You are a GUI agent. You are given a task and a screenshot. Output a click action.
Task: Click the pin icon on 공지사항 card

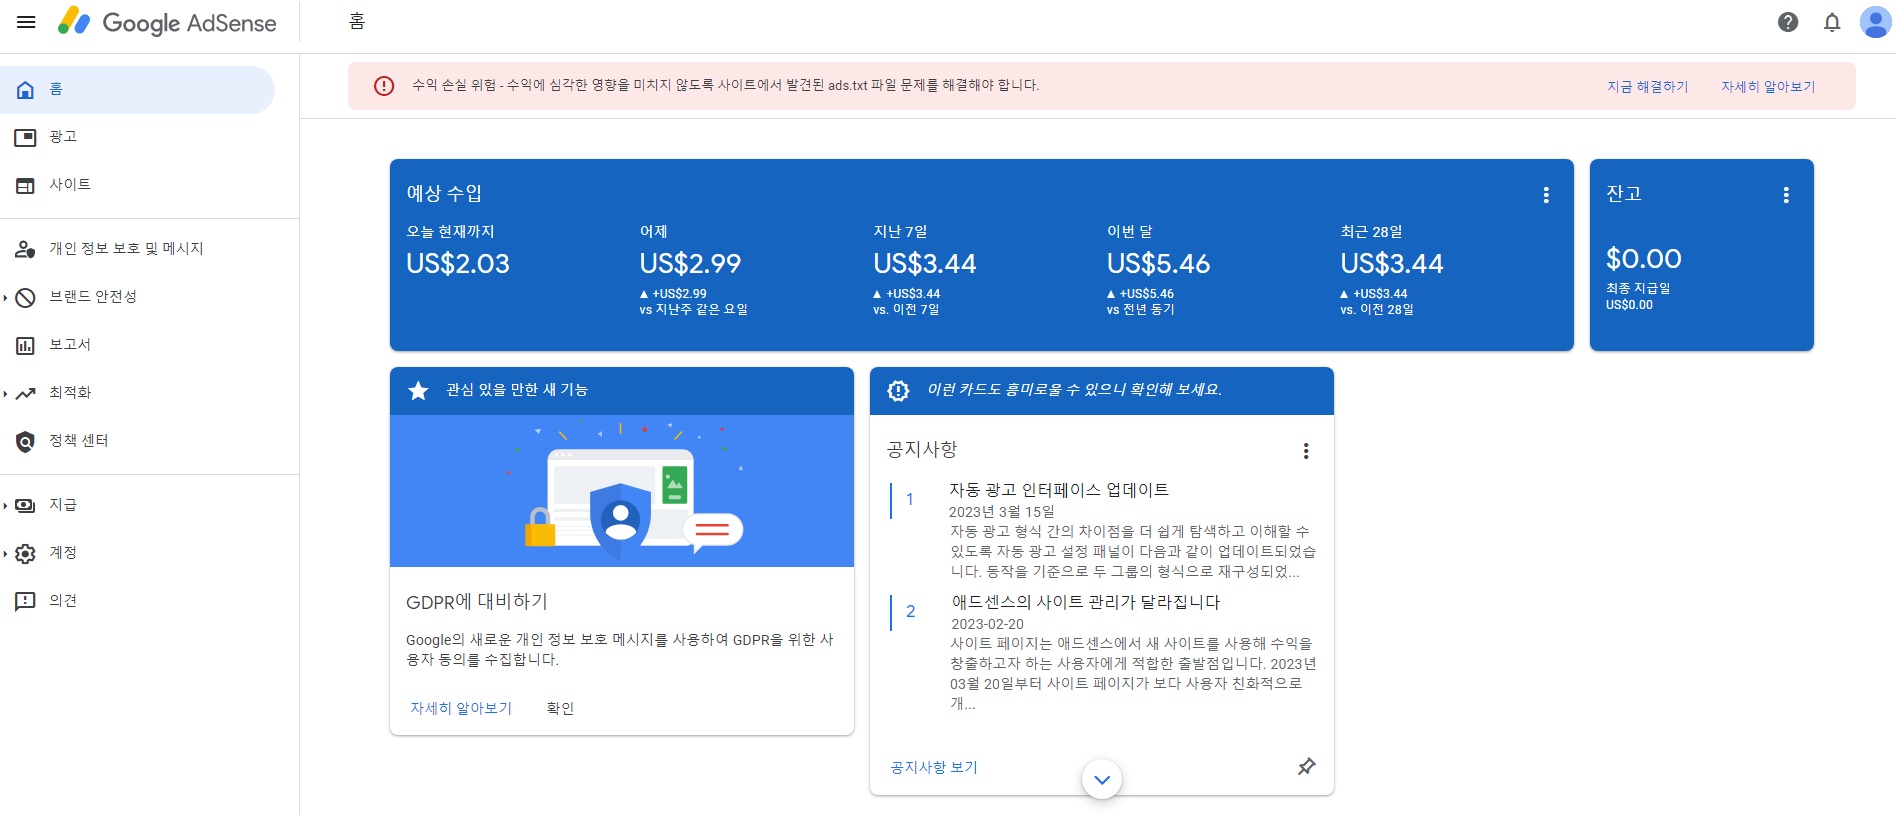pos(1306,767)
